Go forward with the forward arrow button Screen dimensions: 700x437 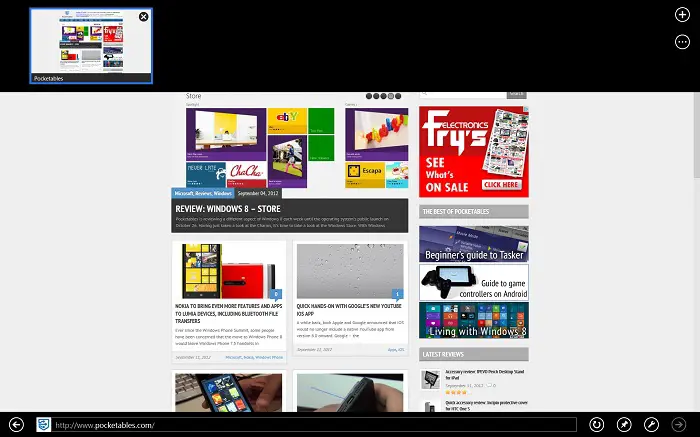point(679,425)
